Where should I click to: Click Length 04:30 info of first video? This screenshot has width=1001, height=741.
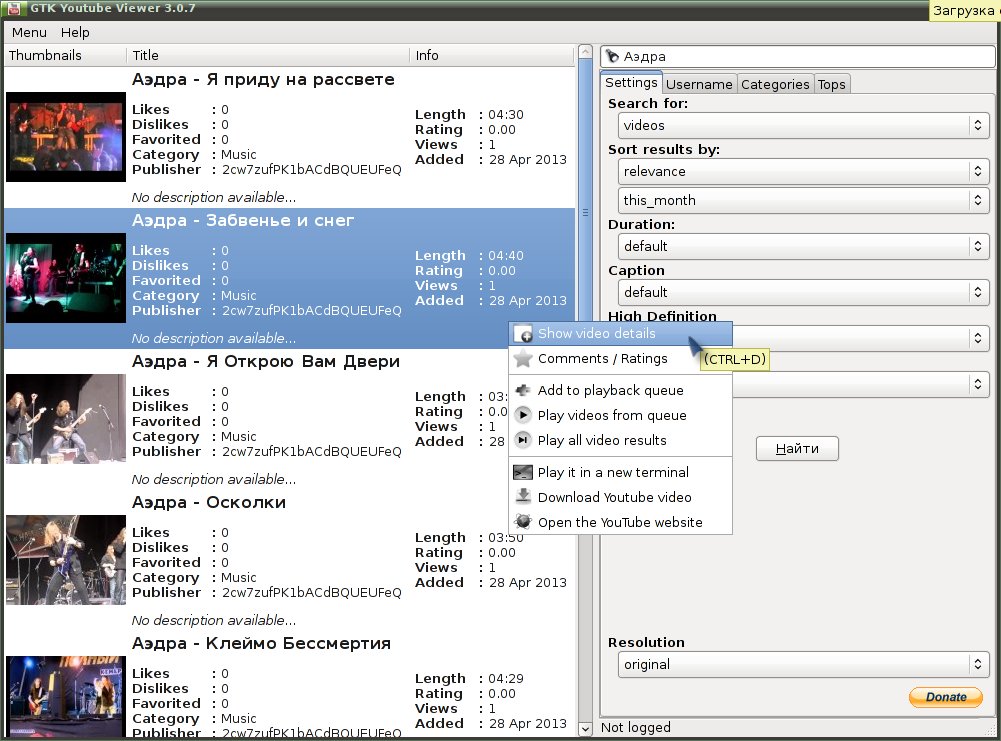point(469,115)
